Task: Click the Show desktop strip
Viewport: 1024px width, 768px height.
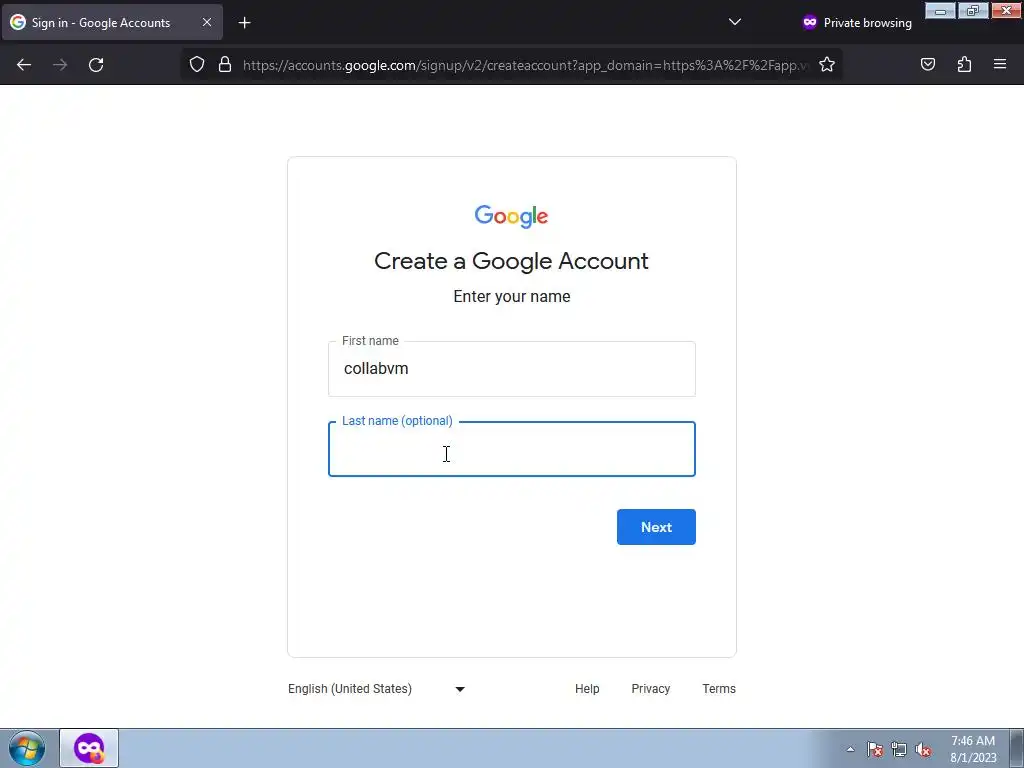Action: click(1017, 748)
